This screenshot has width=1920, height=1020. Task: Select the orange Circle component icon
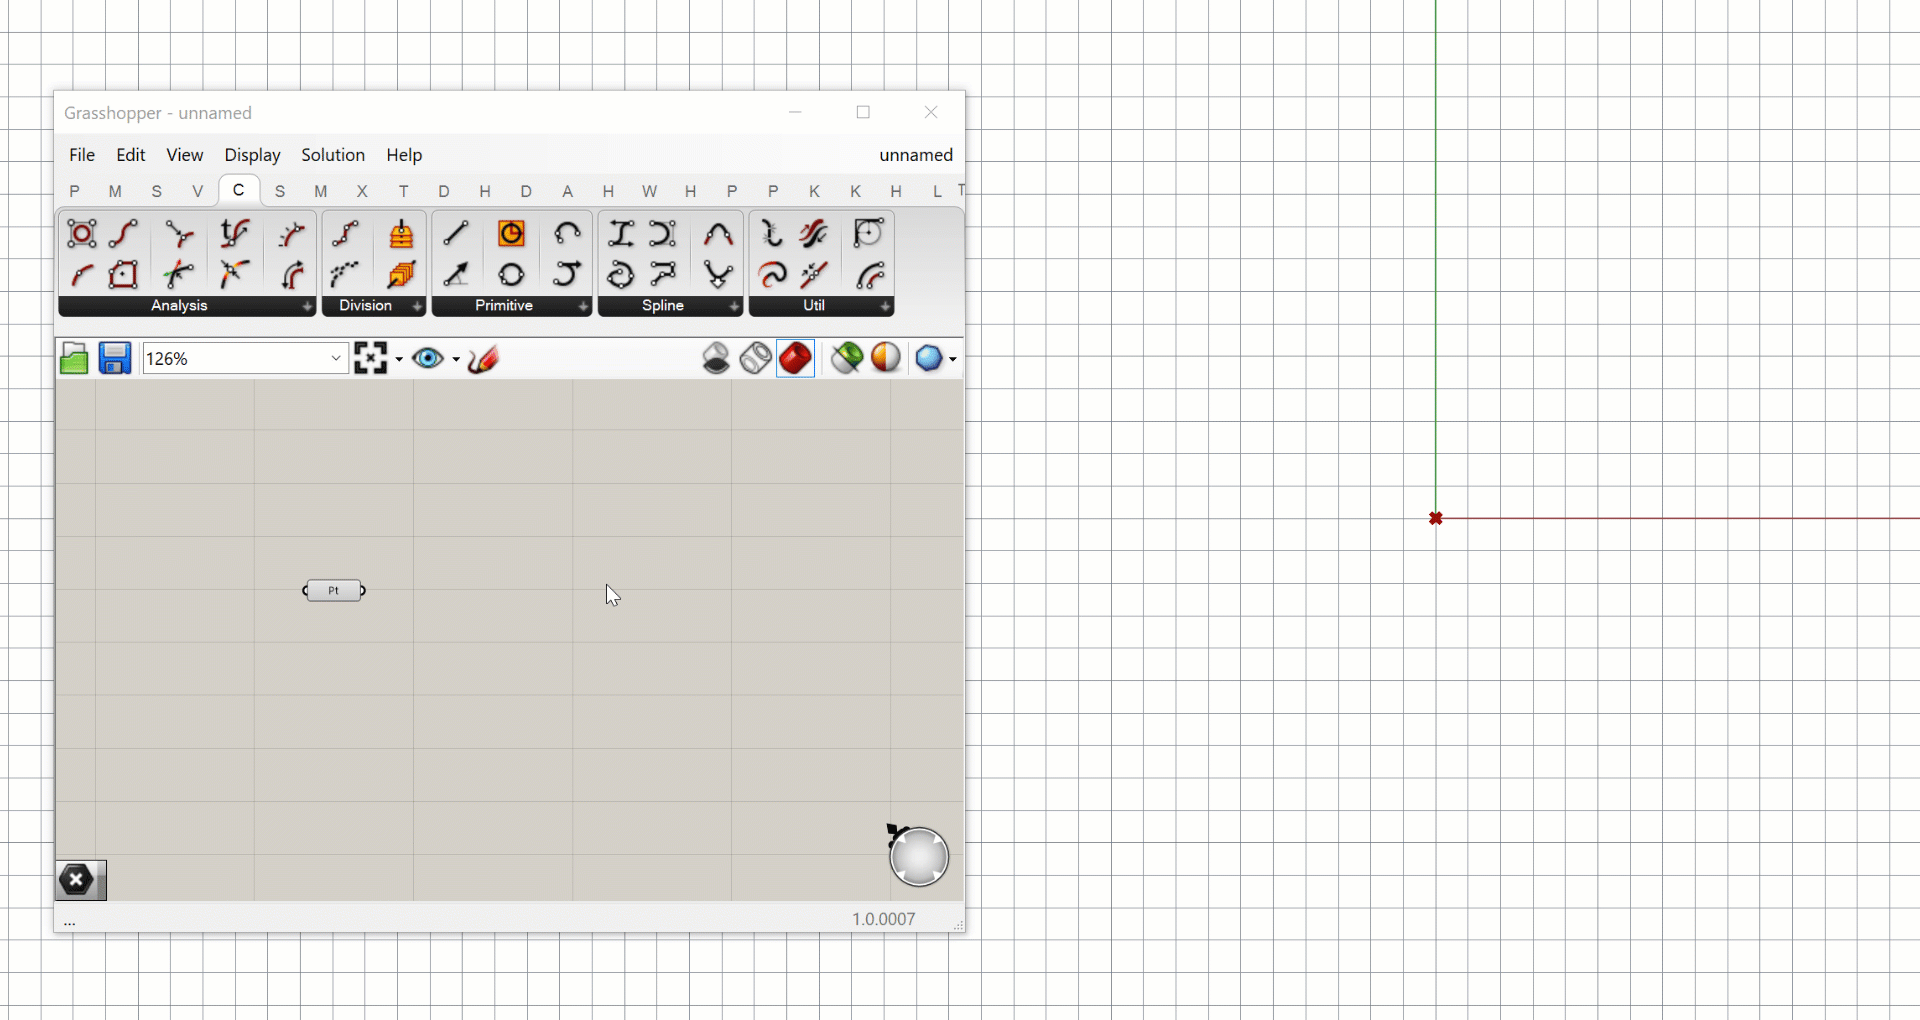(x=511, y=234)
